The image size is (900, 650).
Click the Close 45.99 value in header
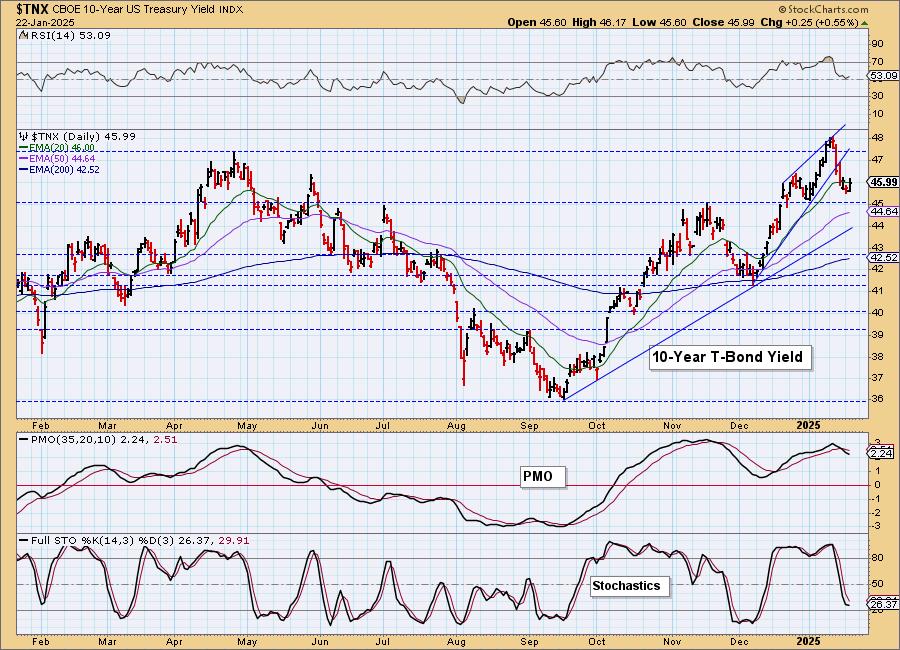coord(723,22)
